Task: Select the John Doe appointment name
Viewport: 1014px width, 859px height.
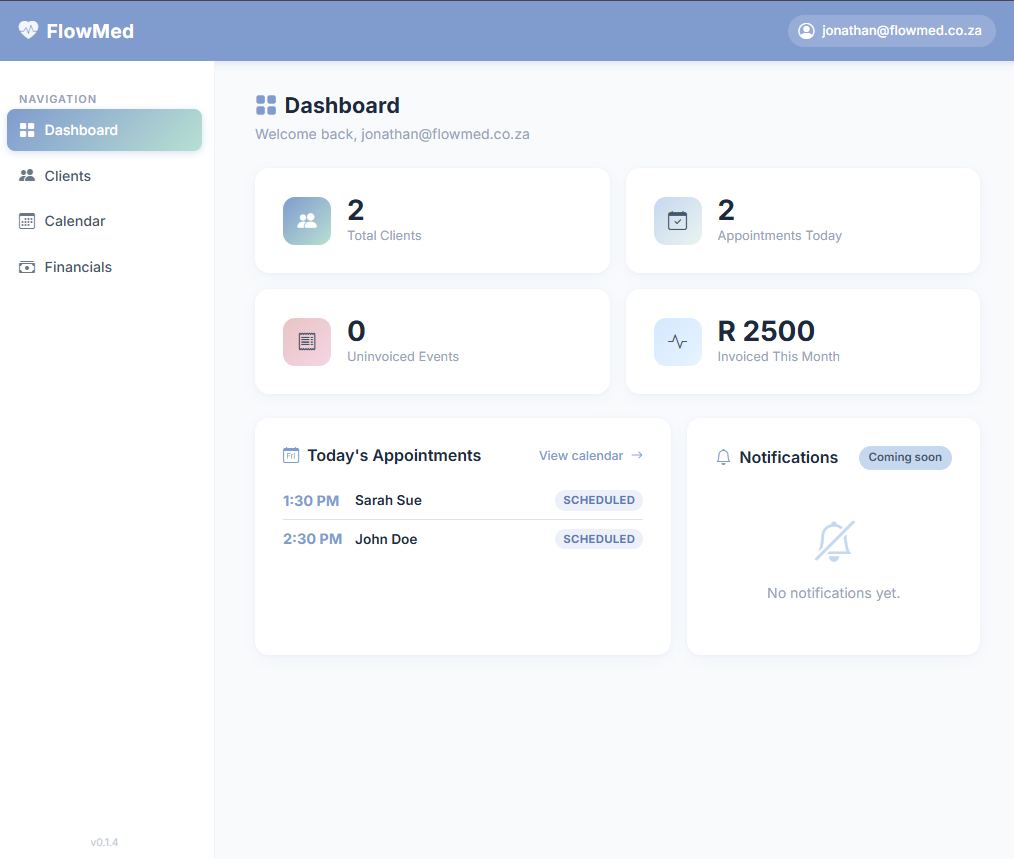Action: (386, 539)
